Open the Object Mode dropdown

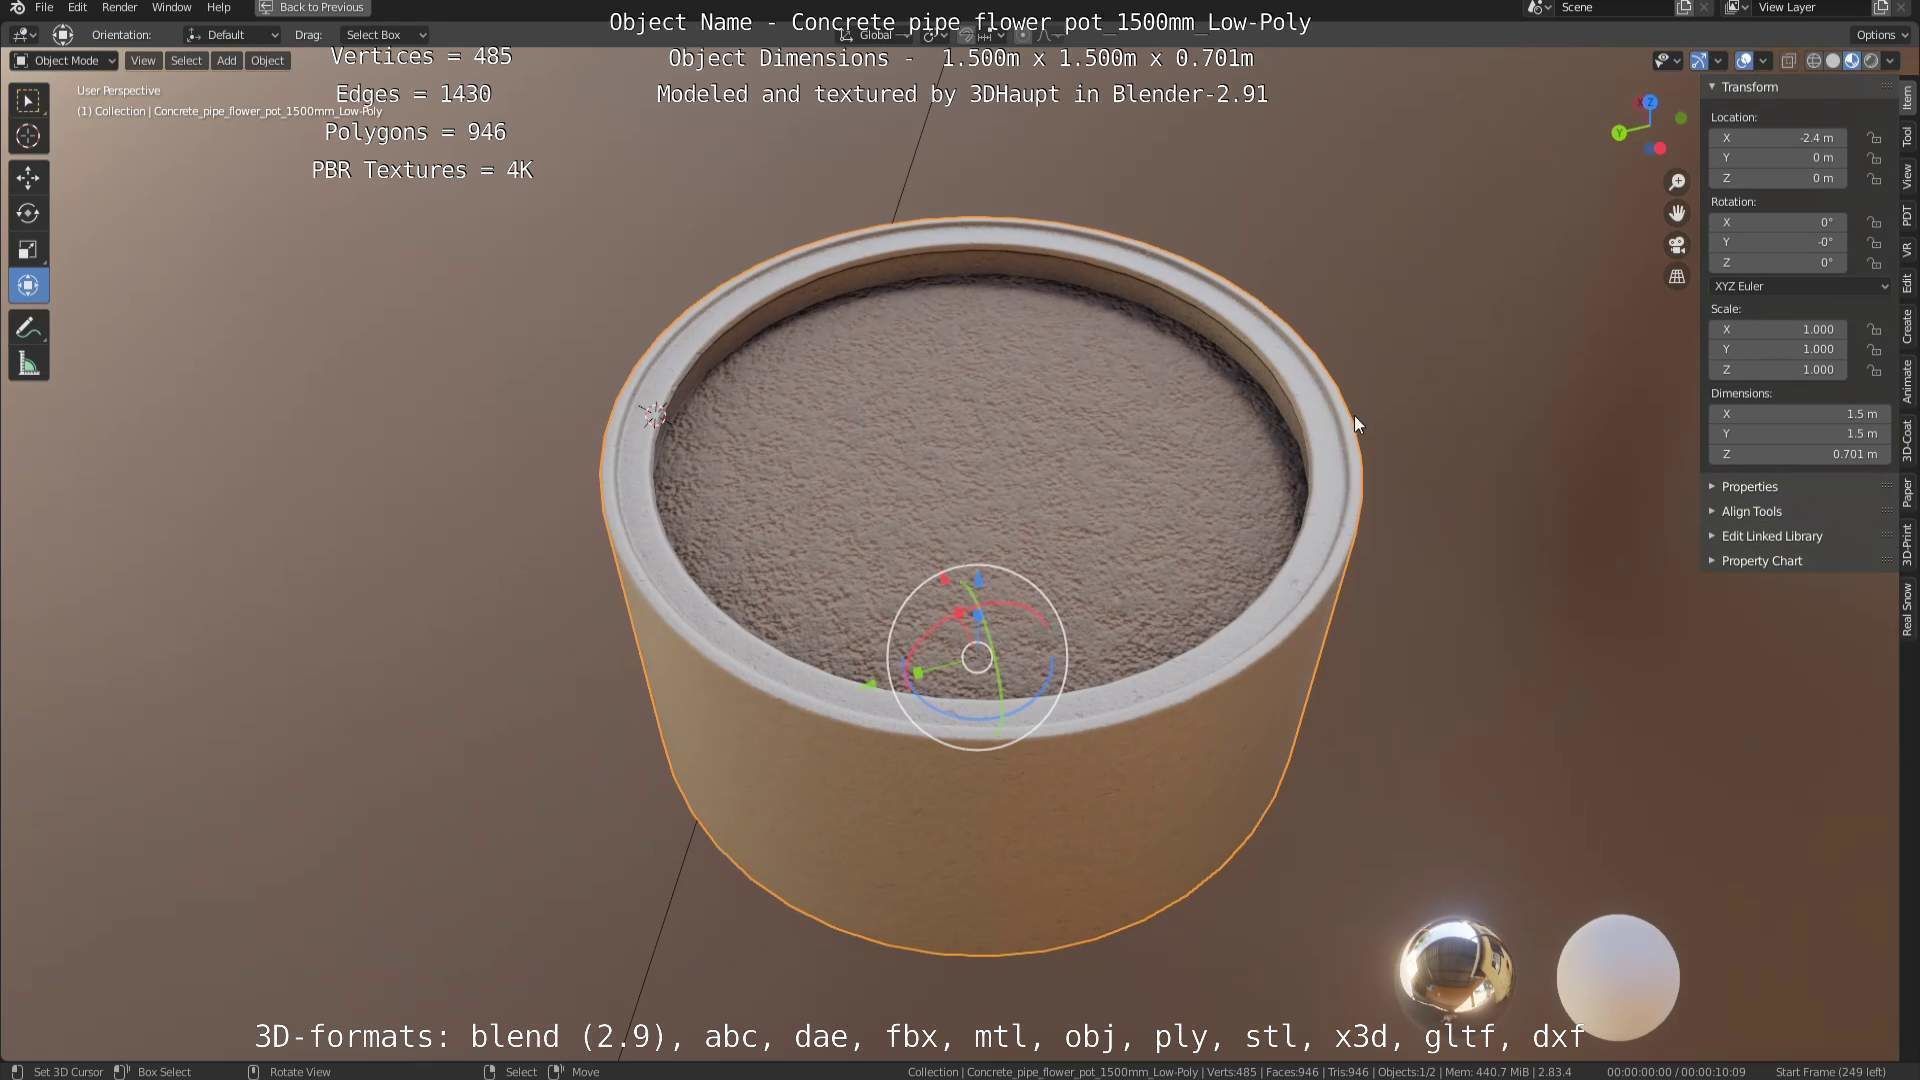coord(64,61)
